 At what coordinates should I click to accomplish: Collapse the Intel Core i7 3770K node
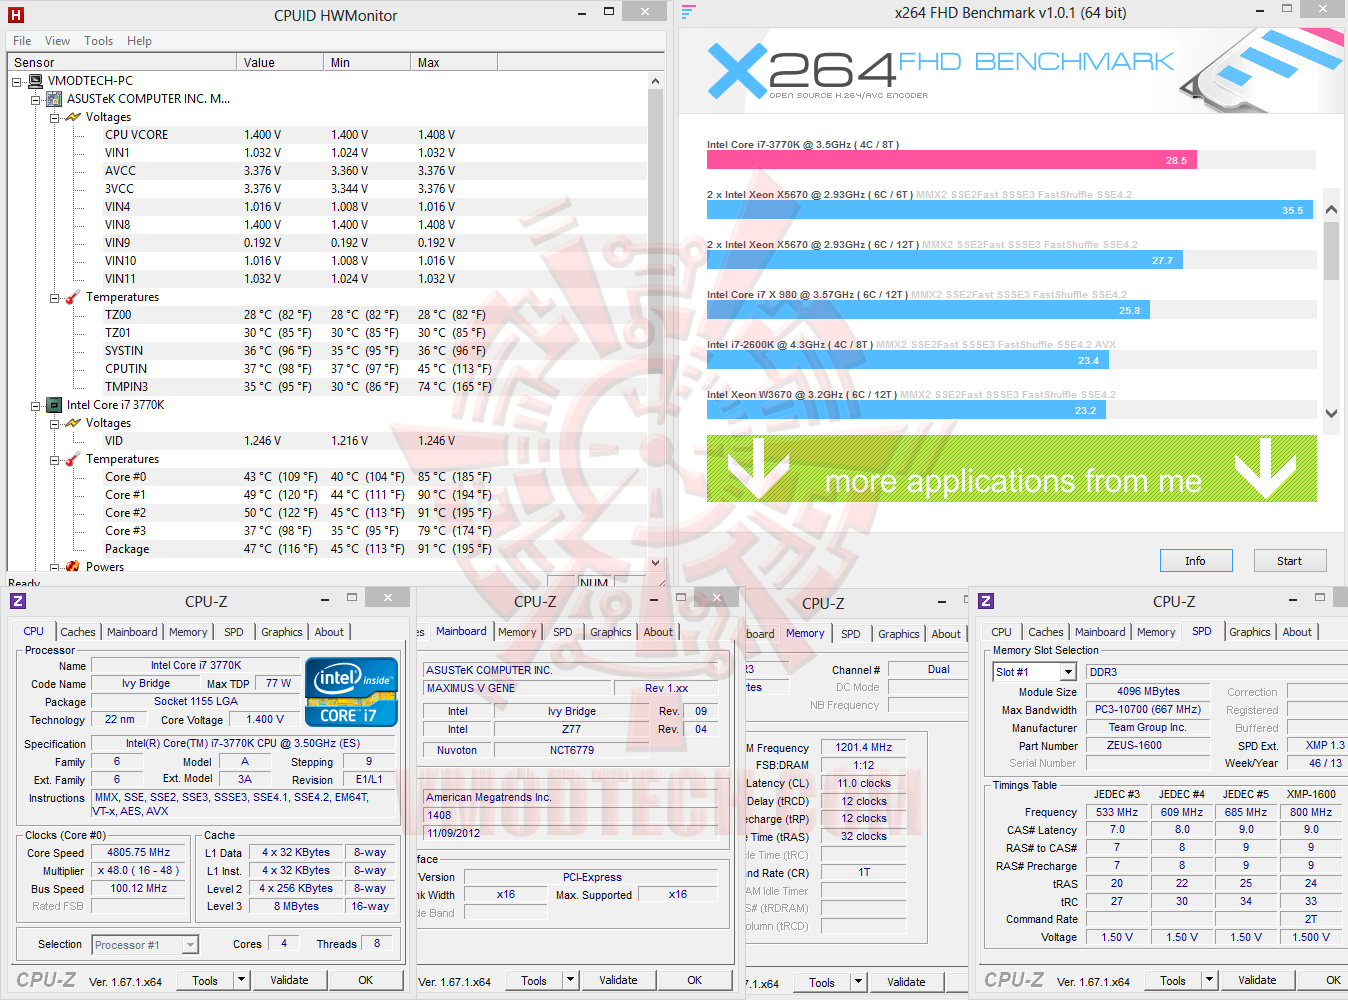(35, 405)
